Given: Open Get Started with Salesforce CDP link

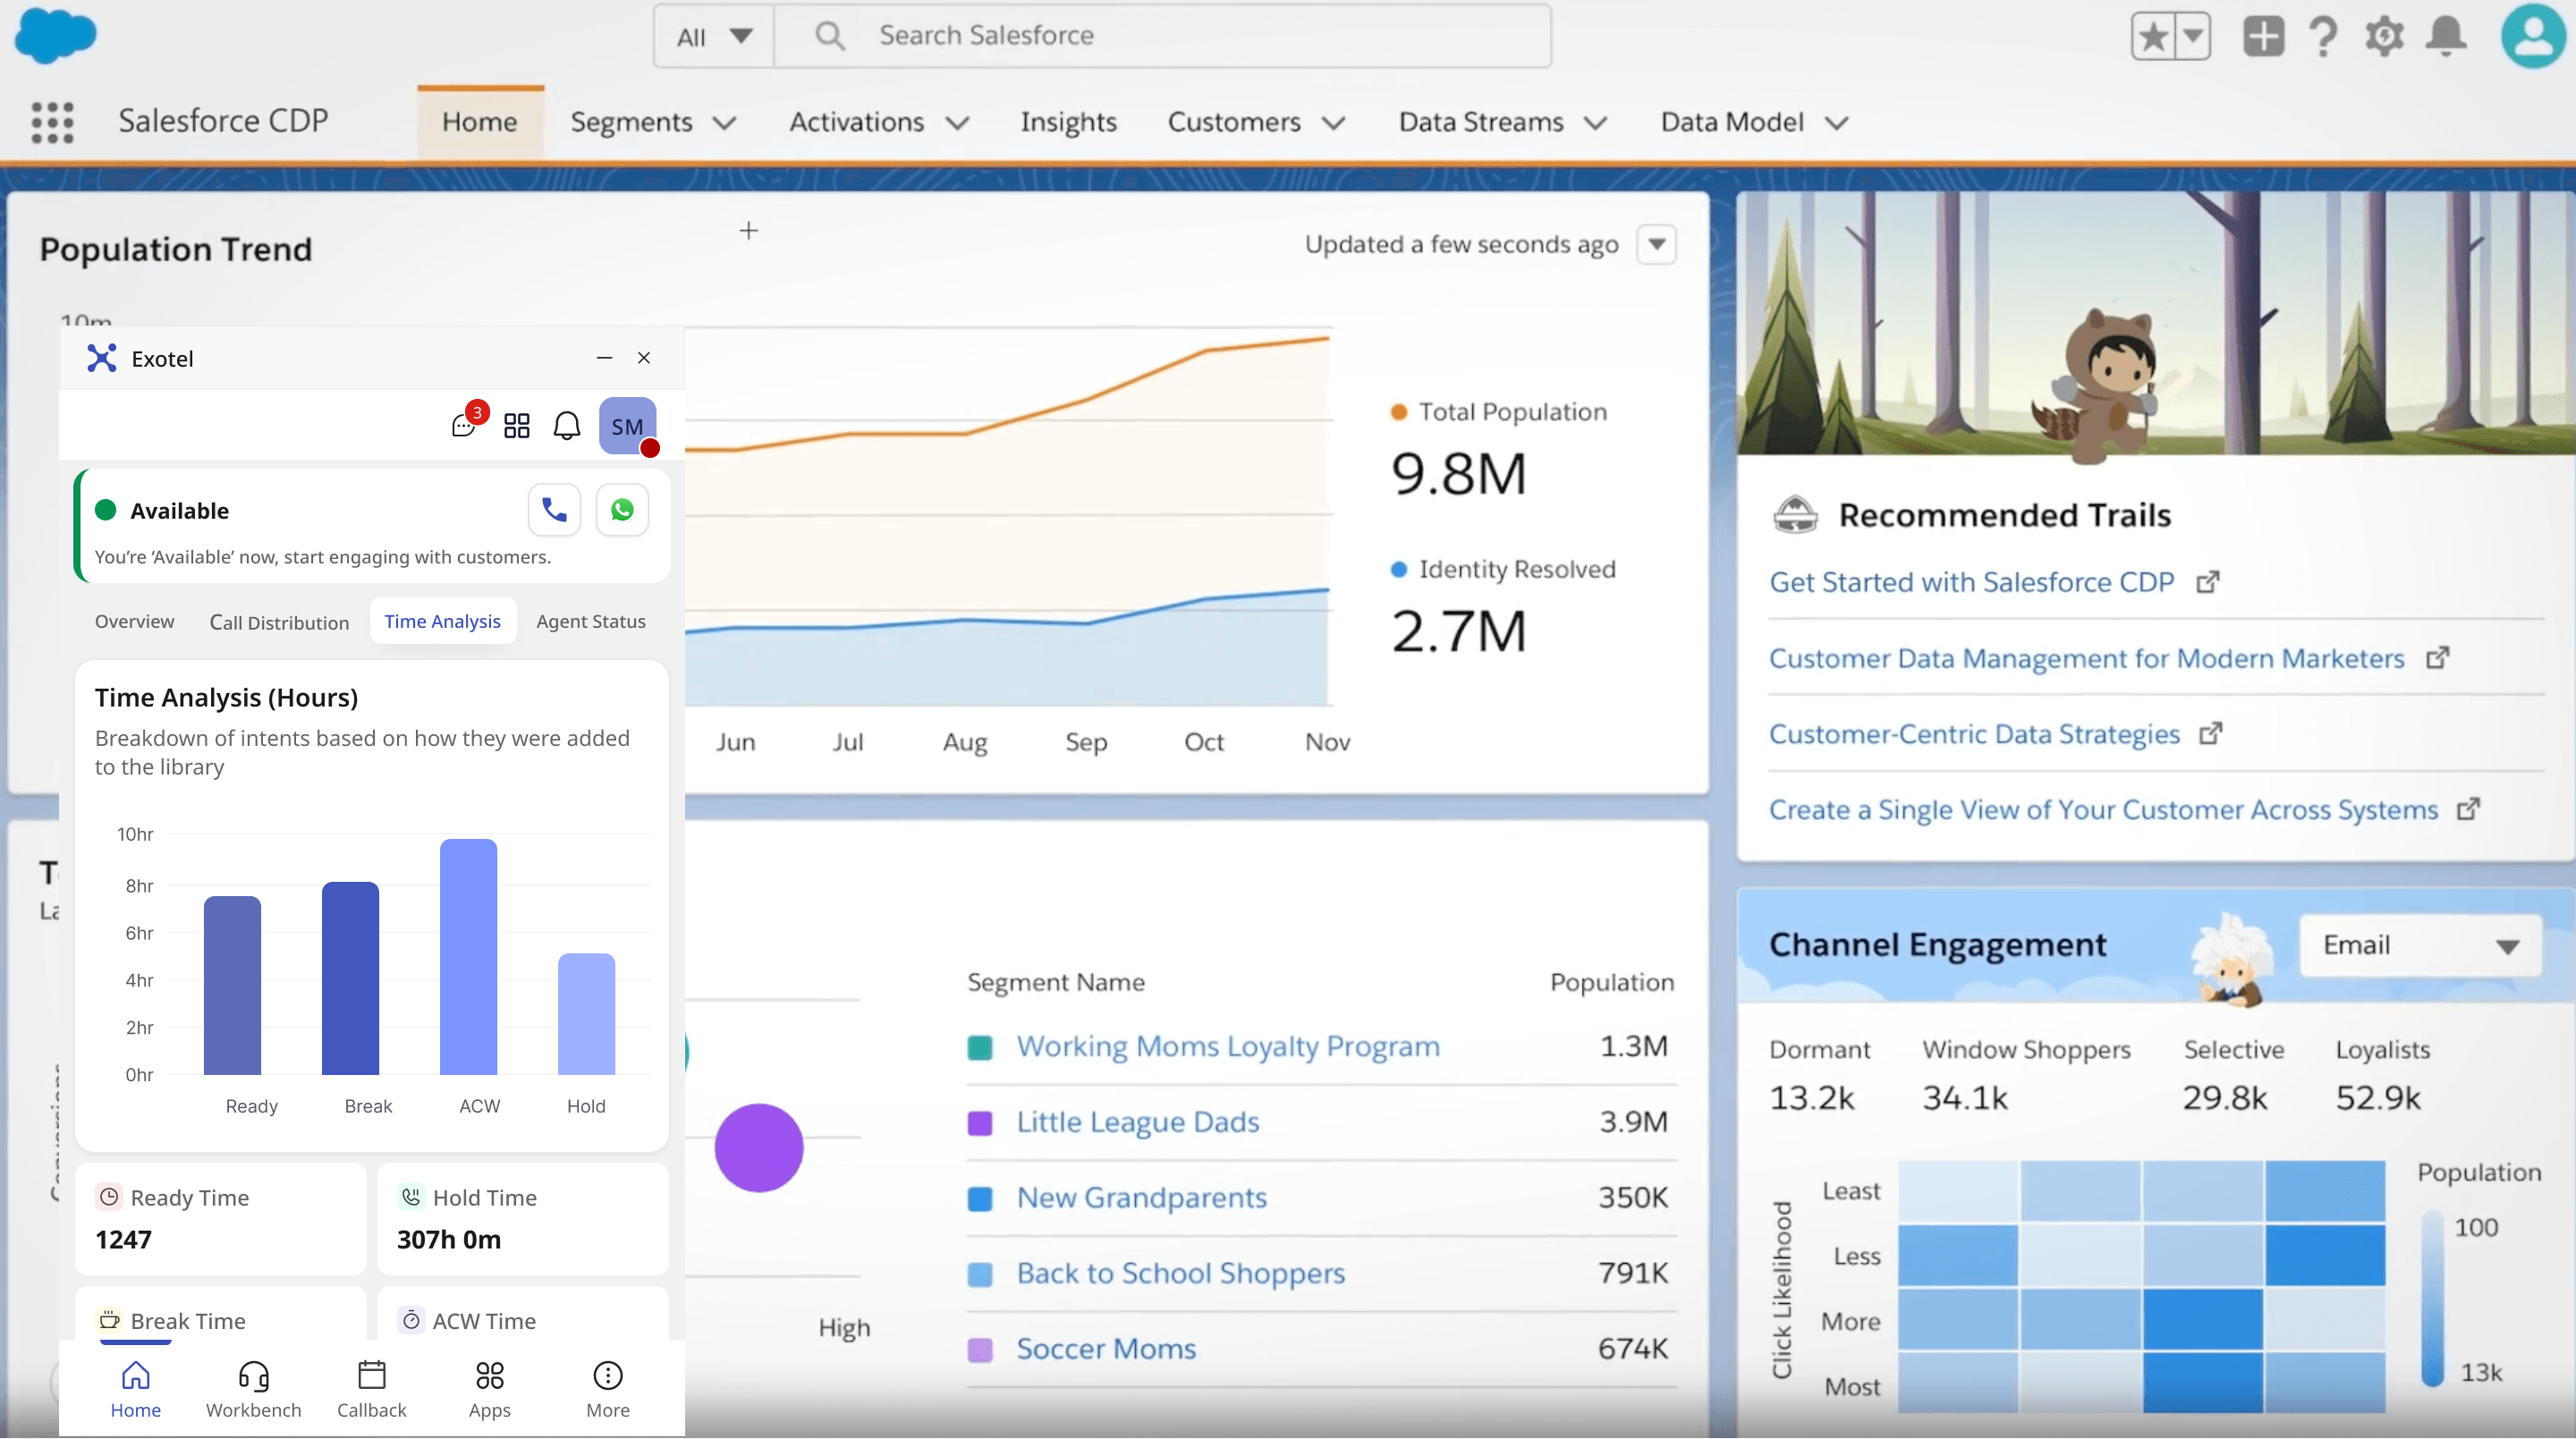Looking at the screenshot, I should coord(1971,582).
